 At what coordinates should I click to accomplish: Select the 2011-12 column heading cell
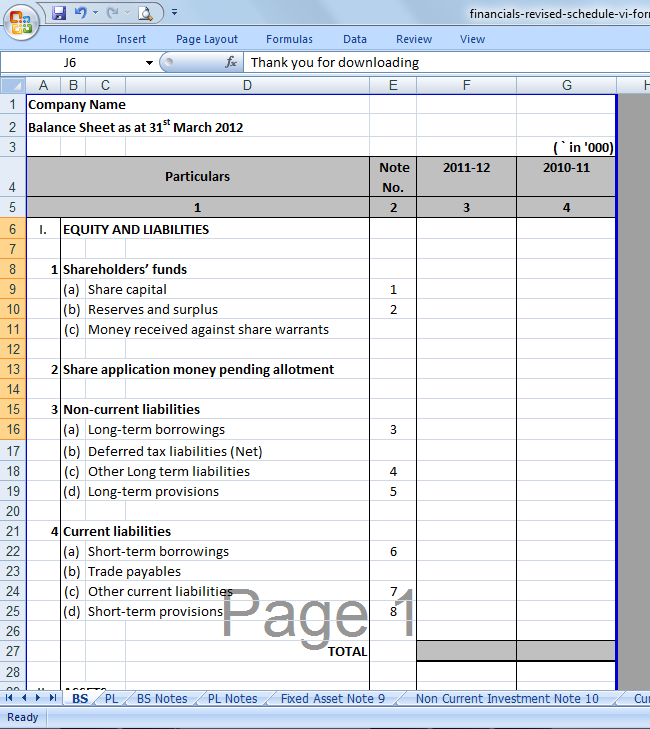pos(466,177)
